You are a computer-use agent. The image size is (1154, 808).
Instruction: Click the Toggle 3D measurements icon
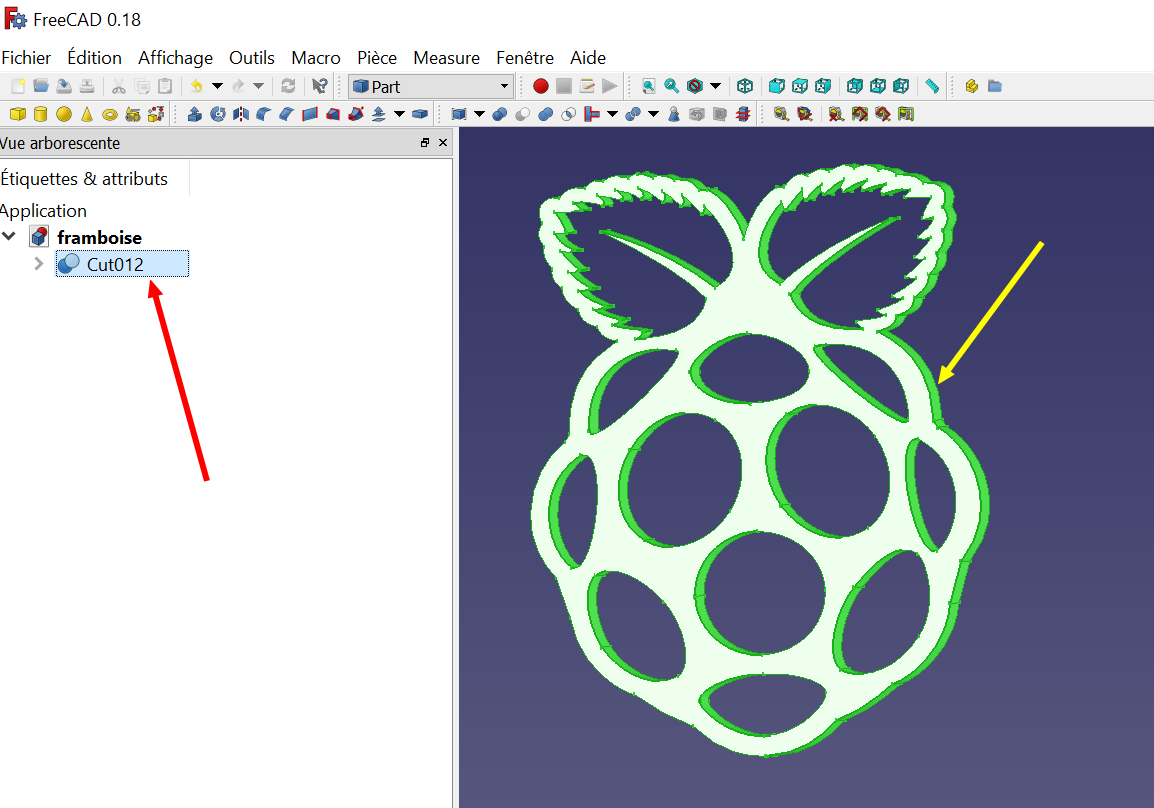882,114
